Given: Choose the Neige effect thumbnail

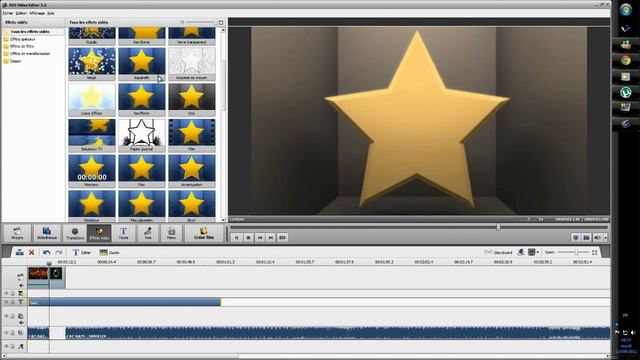Looking at the screenshot, I should pos(92,64).
